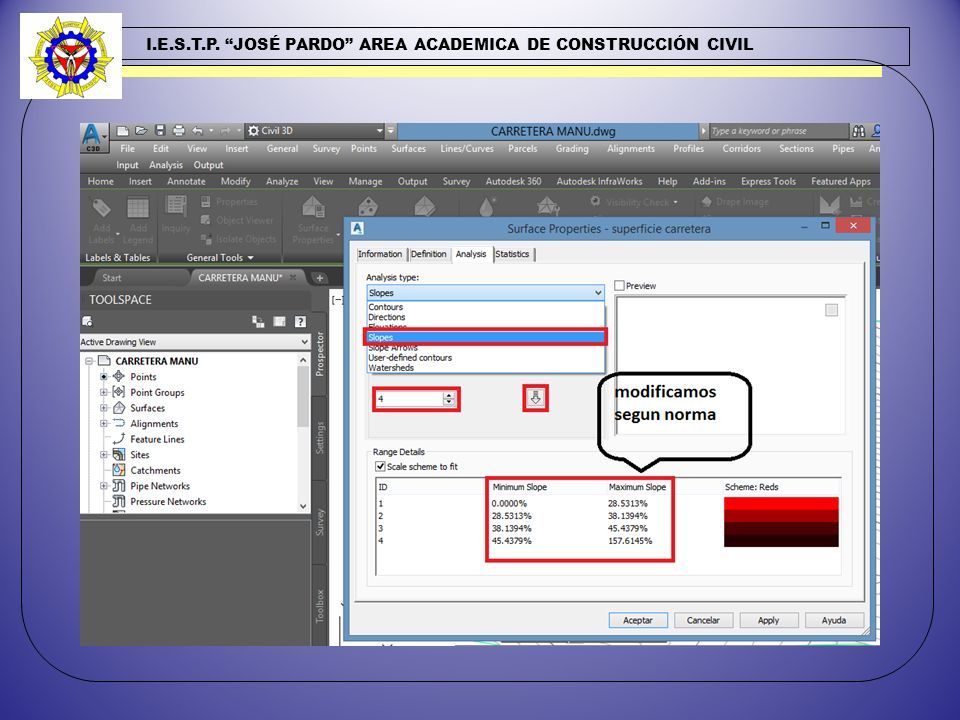Screen dimensions: 960x720
Task: Run the analysis with the down-arrow button
Action: pyautogui.click(x=536, y=399)
